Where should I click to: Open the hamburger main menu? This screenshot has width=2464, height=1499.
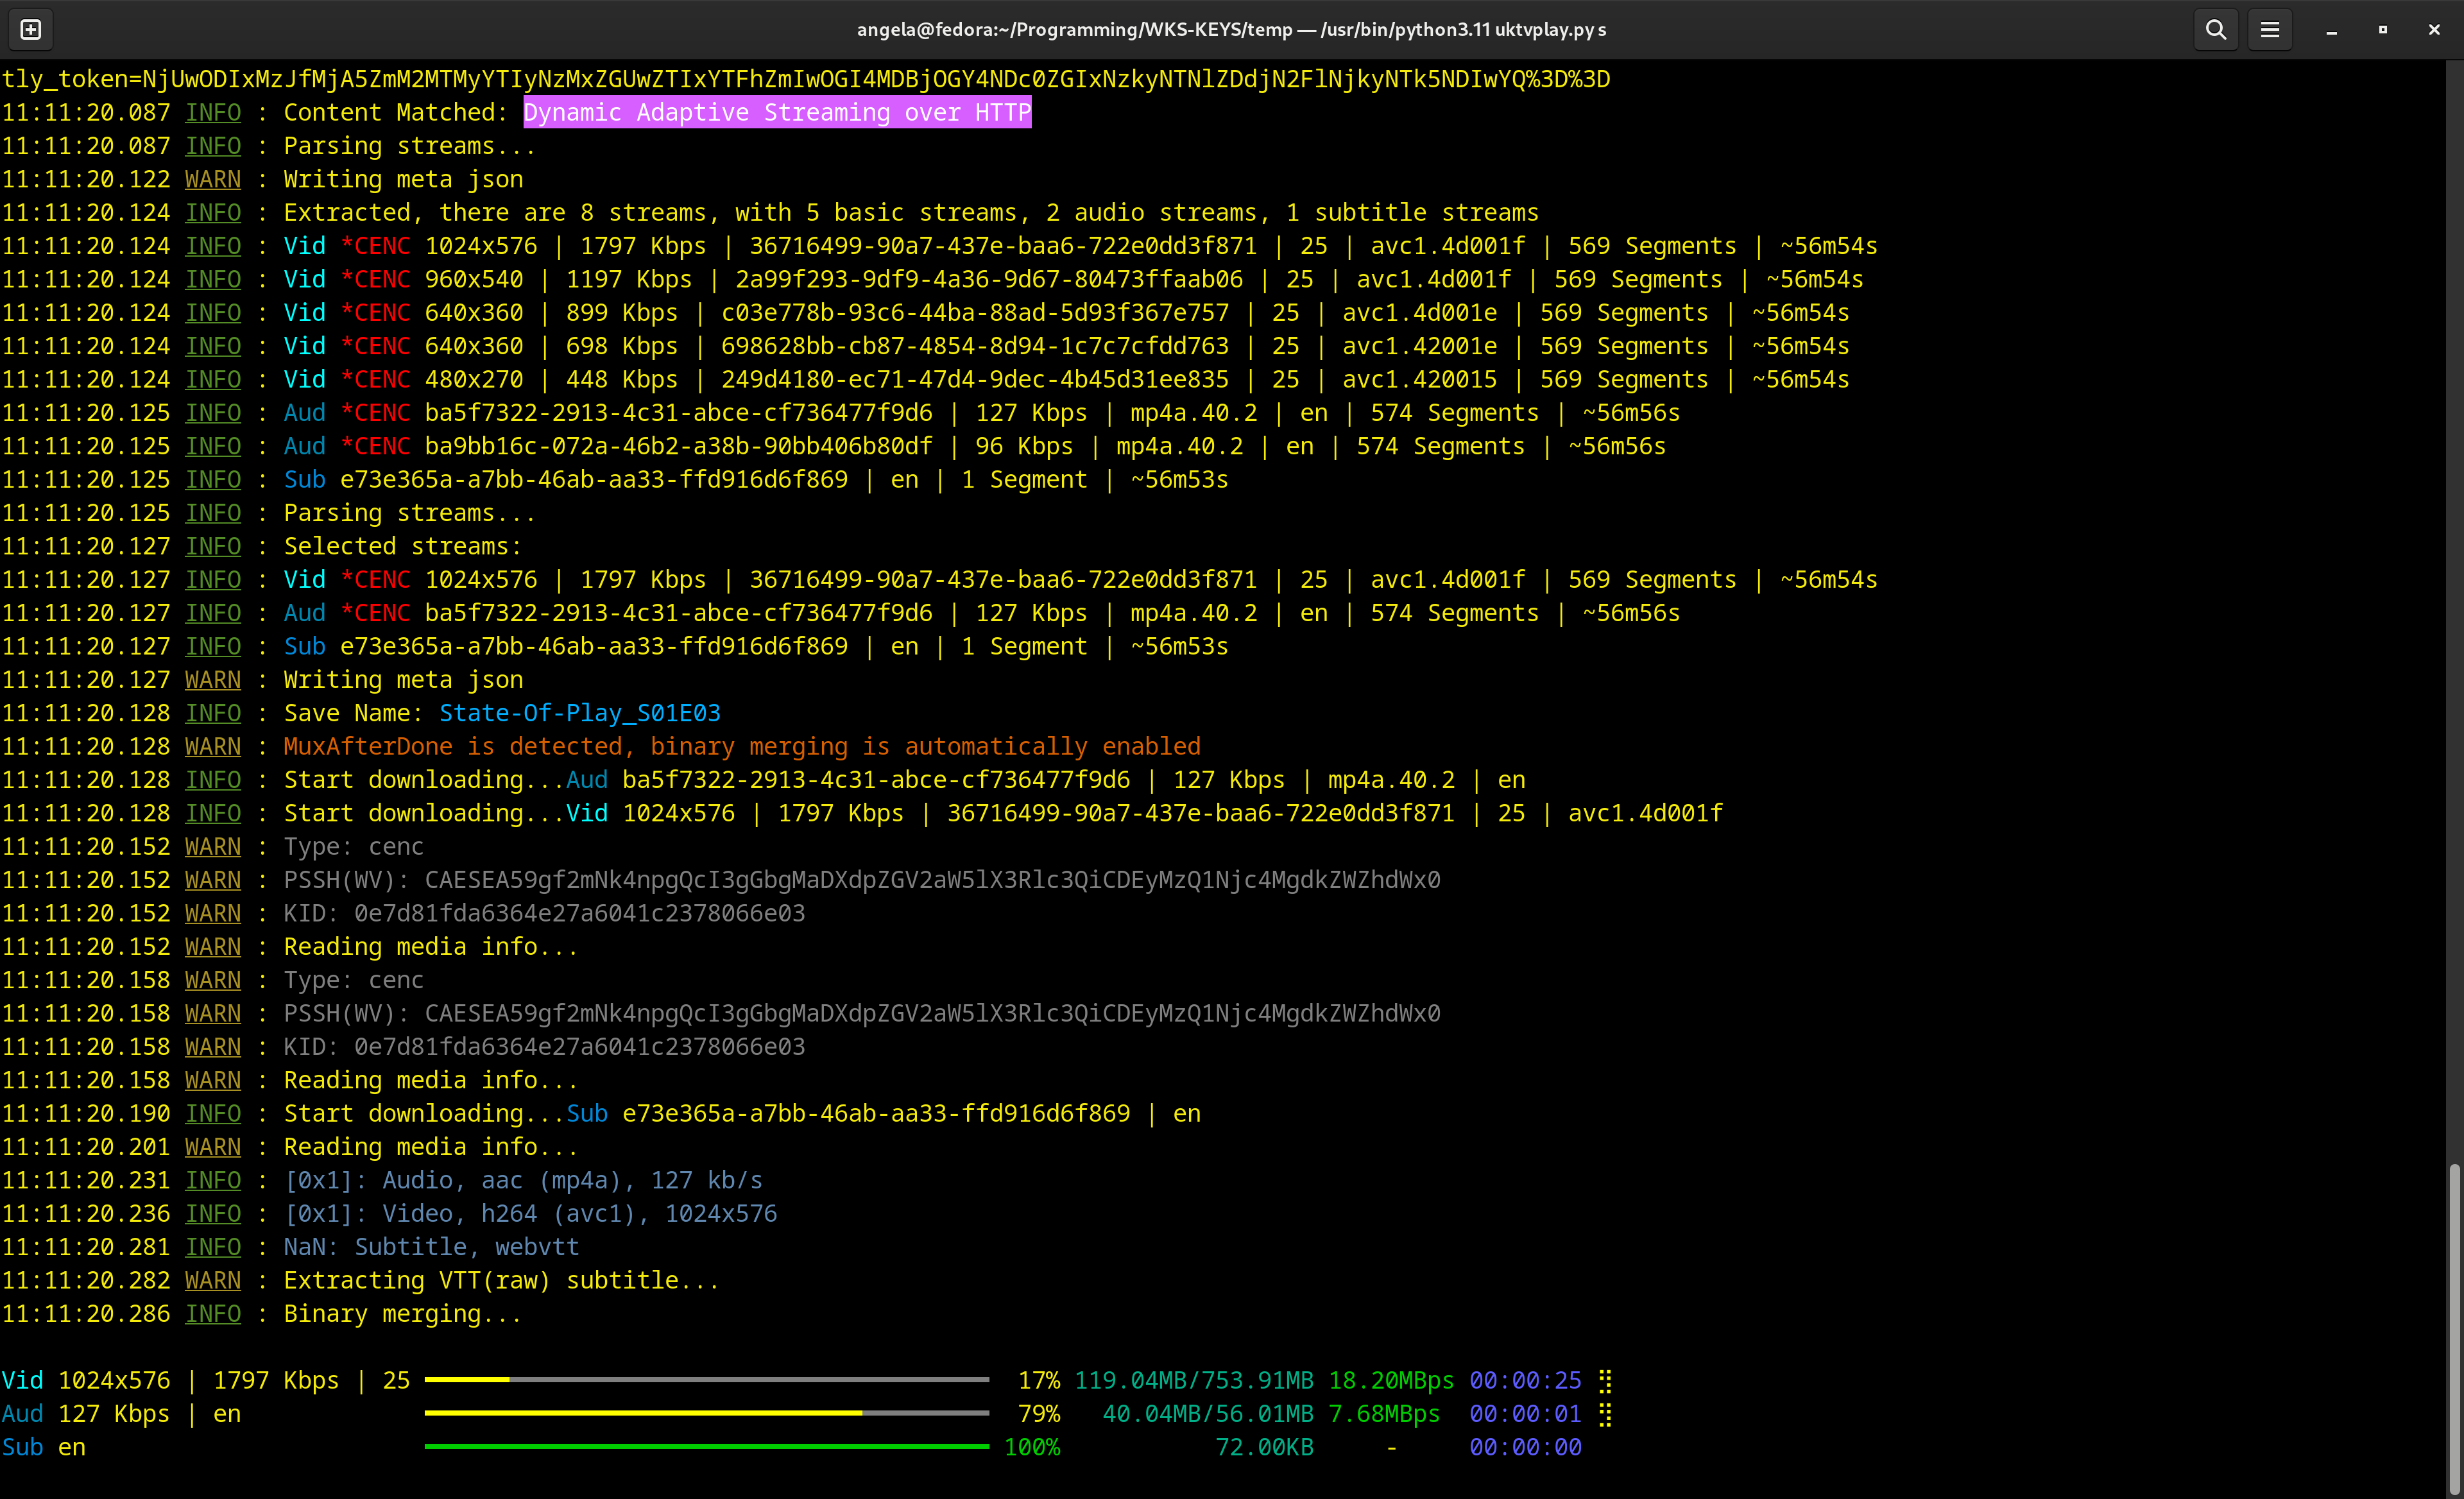click(x=2269, y=30)
